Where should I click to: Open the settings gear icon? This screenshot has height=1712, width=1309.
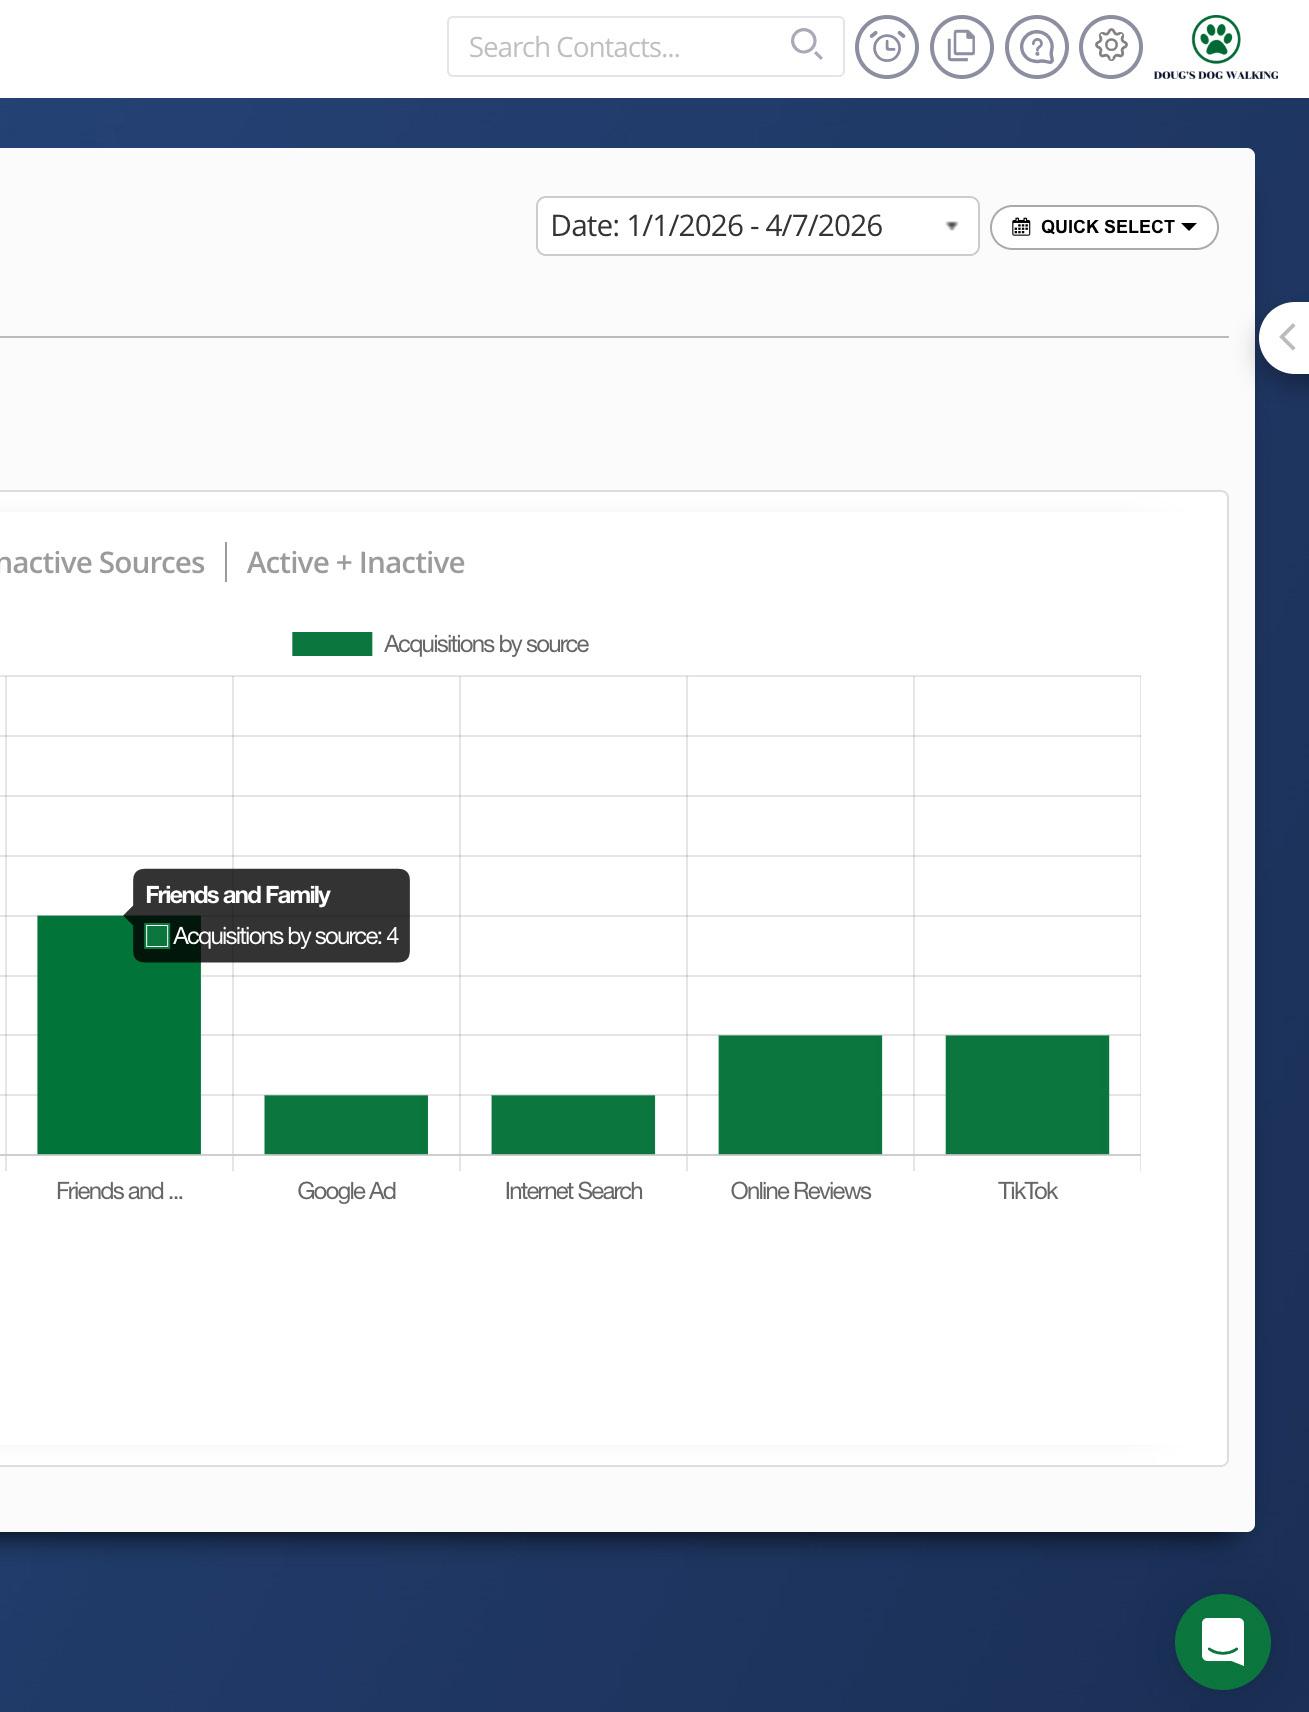pyautogui.click(x=1111, y=47)
